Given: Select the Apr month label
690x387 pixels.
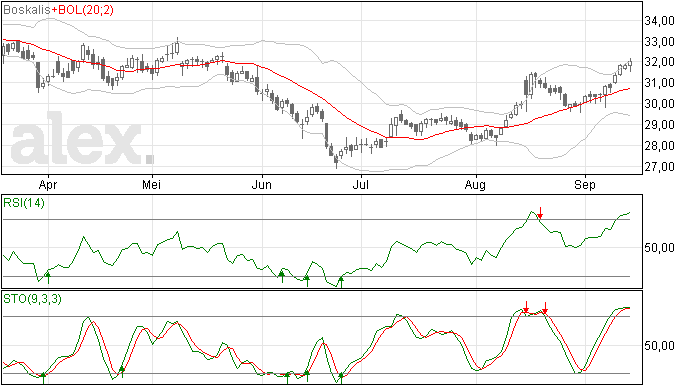Looking at the screenshot, I should 48,185.
